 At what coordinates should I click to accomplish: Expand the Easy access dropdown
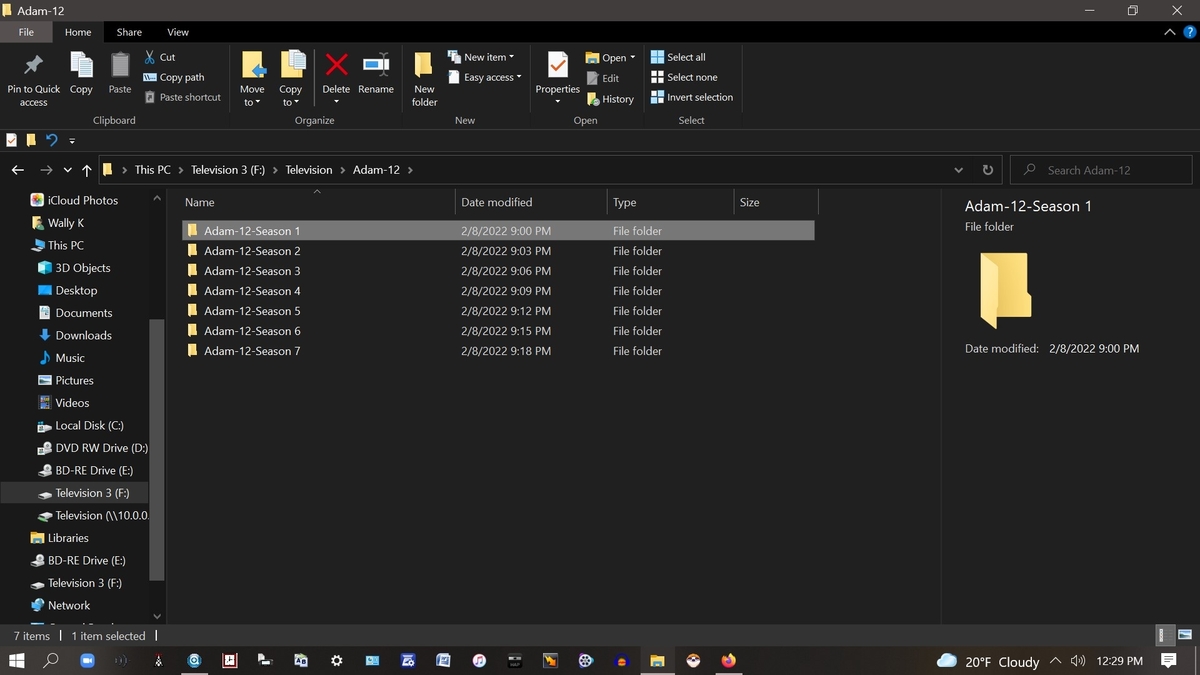pyautogui.click(x=485, y=77)
